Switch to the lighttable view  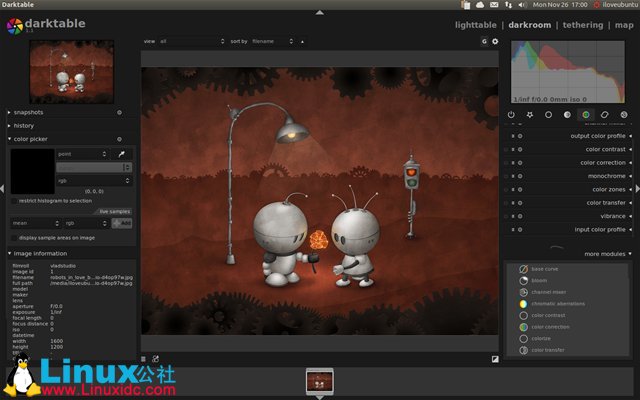pos(475,24)
